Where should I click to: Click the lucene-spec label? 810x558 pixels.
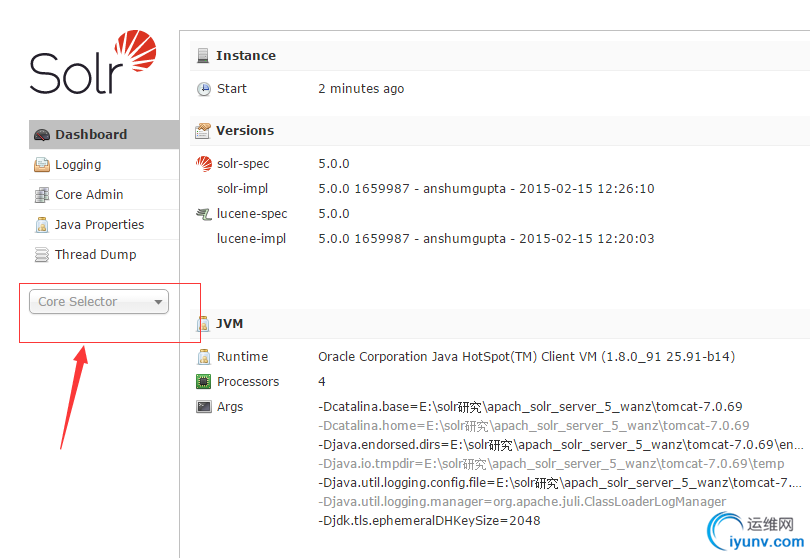(x=252, y=213)
